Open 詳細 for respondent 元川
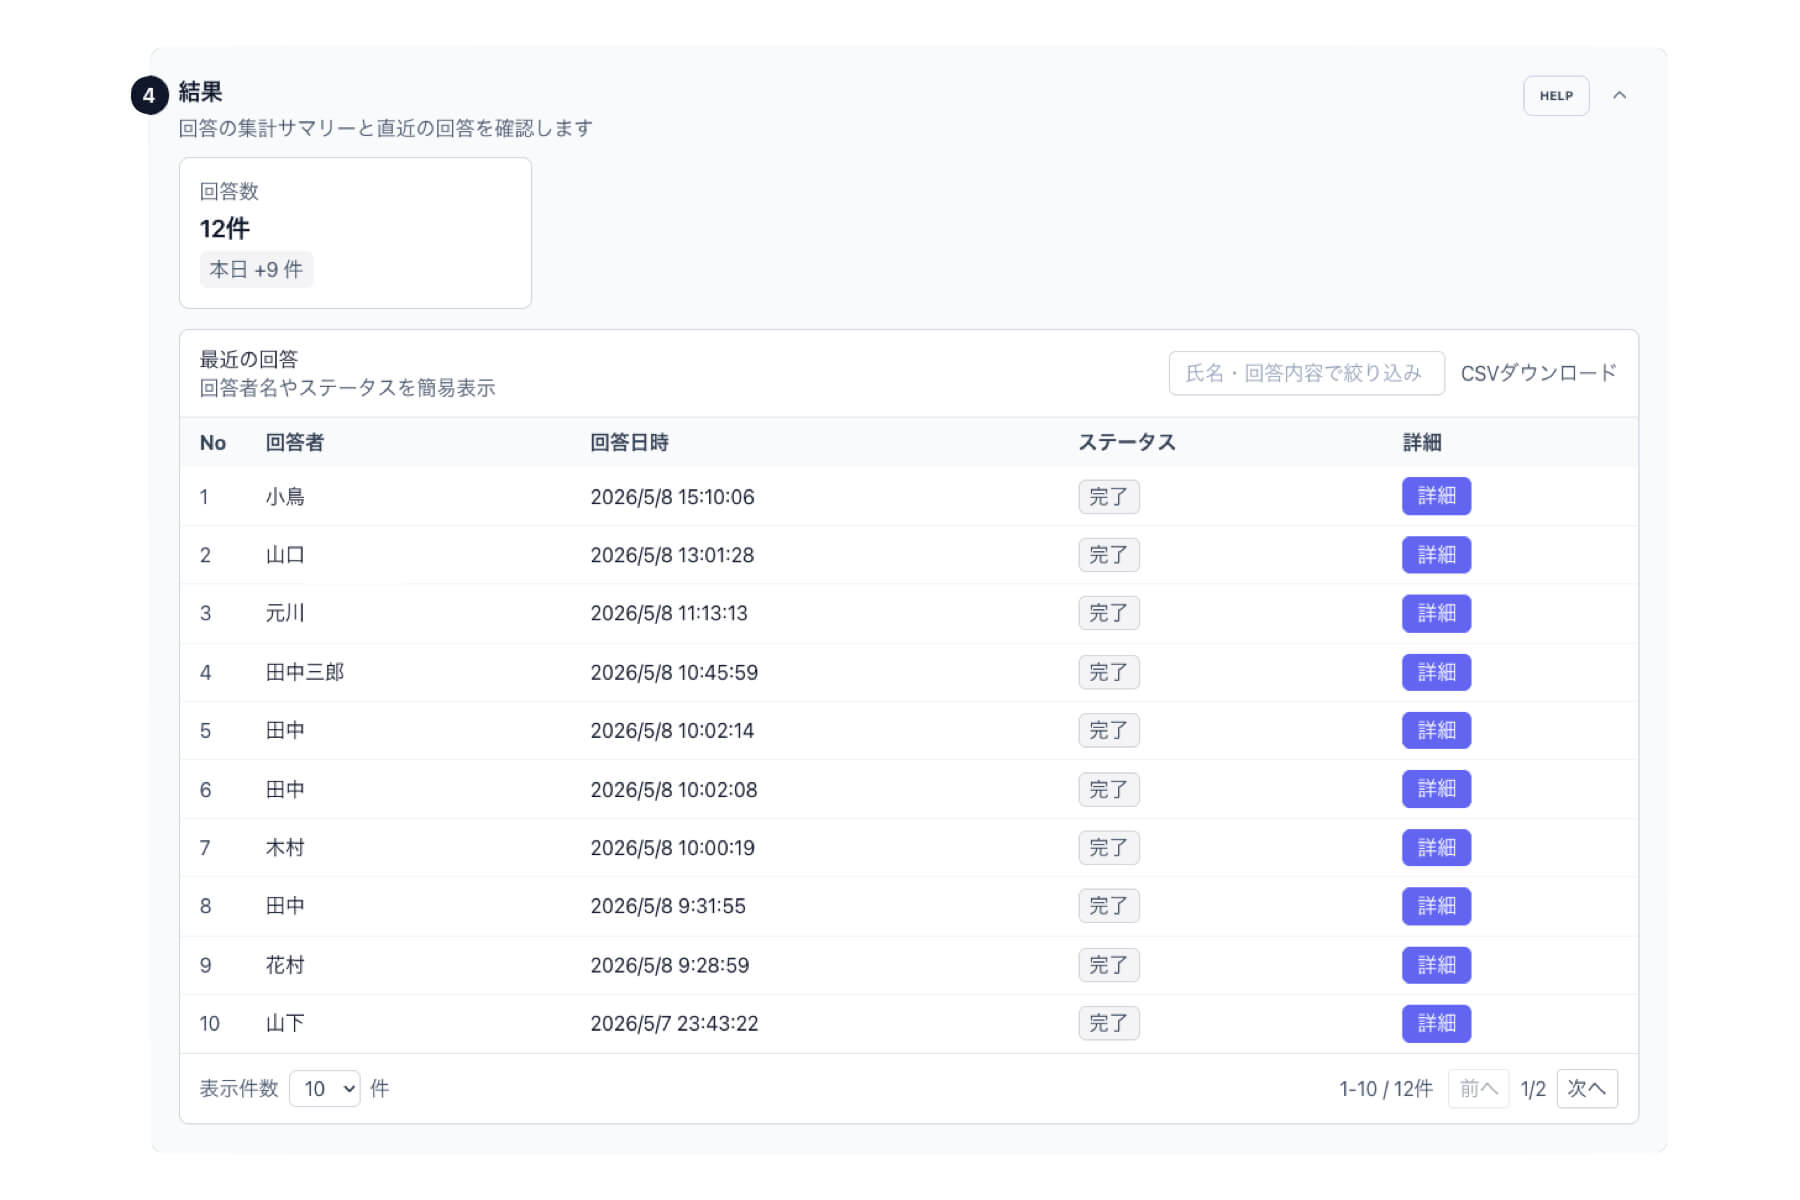 [1436, 613]
